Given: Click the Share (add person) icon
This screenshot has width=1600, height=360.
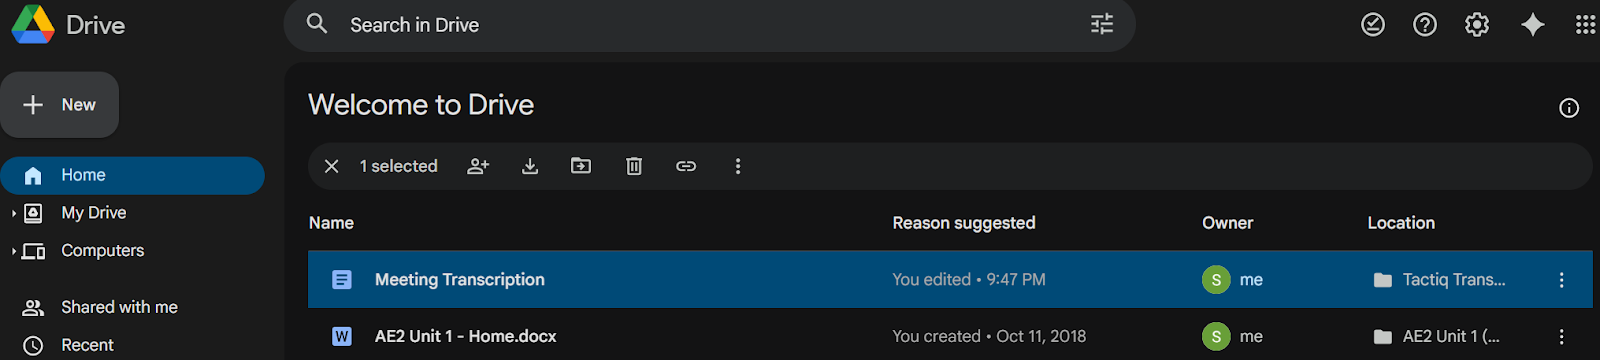Looking at the screenshot, I should coord(478,166).
